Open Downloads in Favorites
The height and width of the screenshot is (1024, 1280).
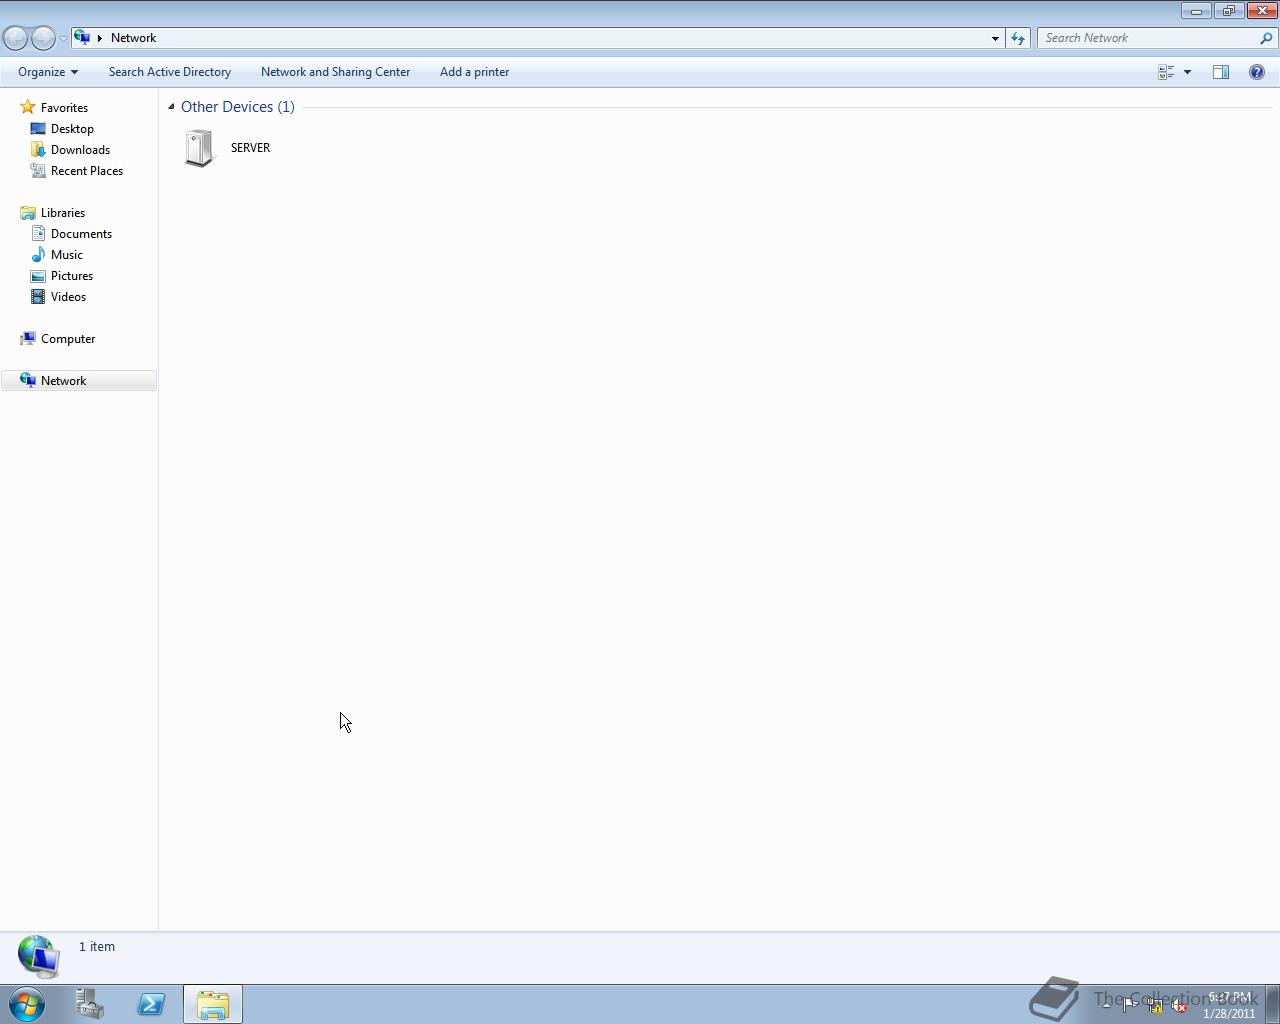[80, 149]
